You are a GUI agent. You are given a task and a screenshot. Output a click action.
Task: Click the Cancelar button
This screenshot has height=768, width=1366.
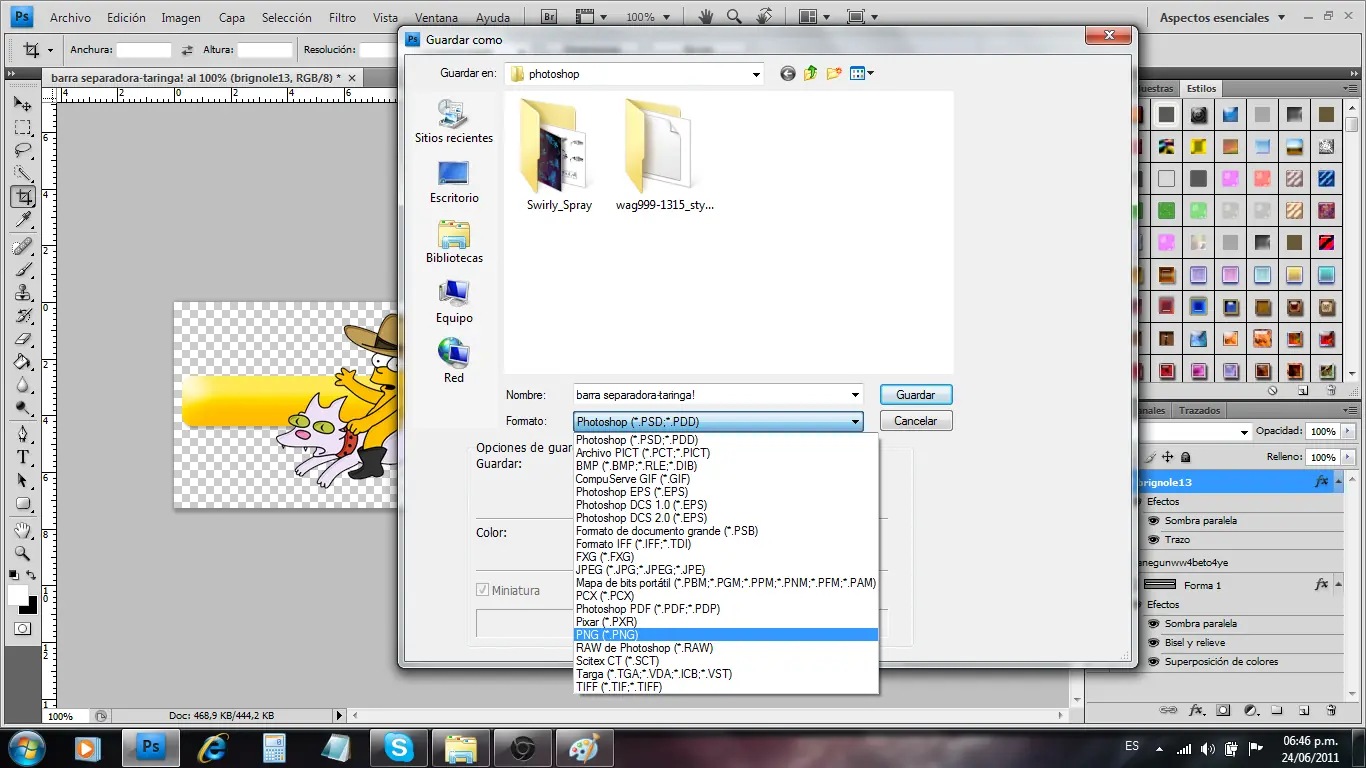click(x=916, y=421)
